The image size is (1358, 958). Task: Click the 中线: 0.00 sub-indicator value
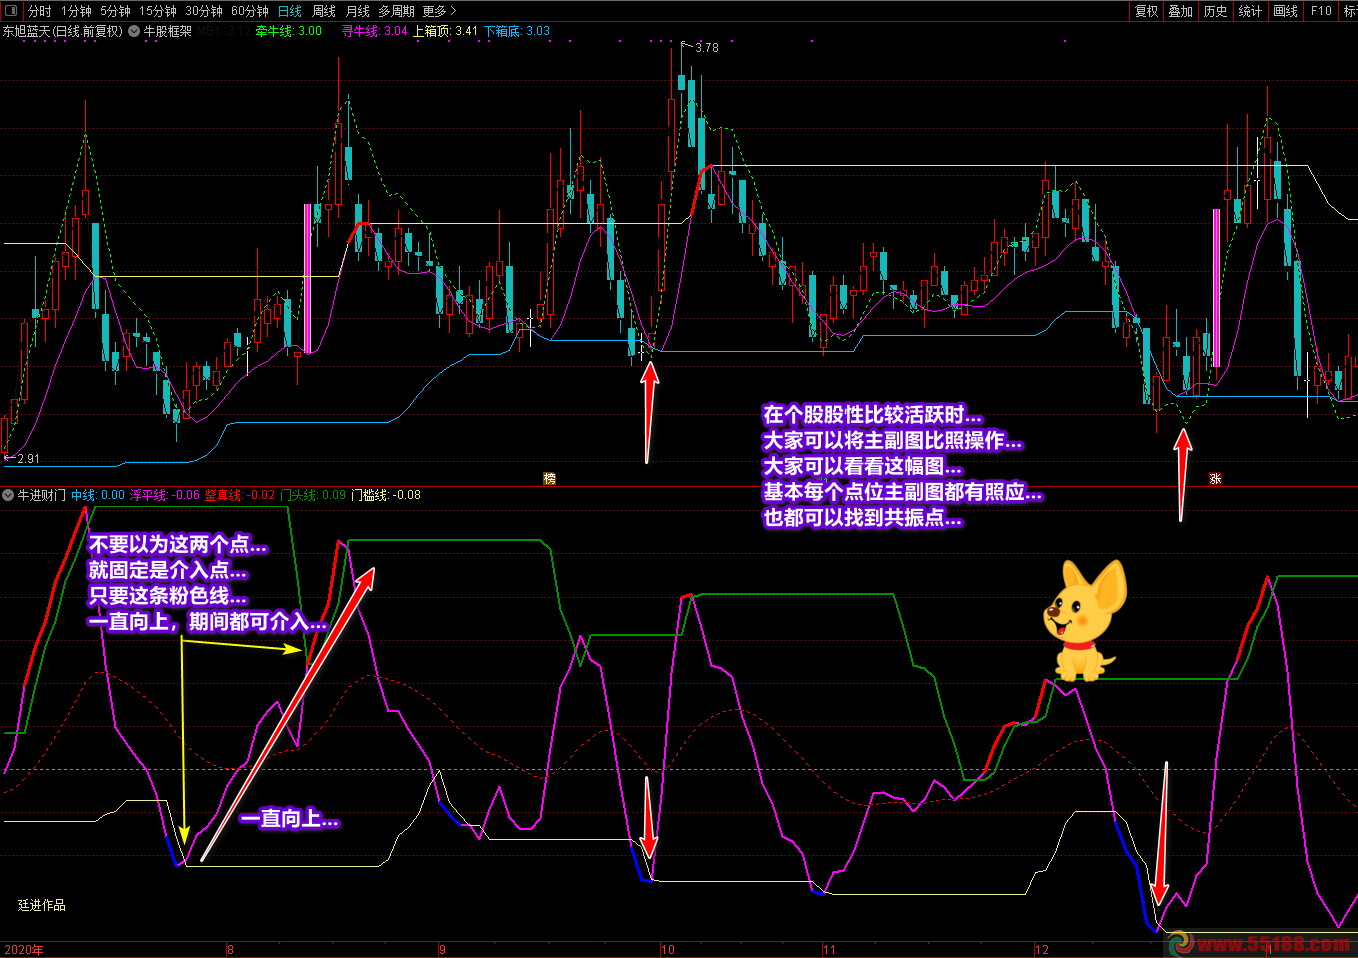[x=98, y=495]
